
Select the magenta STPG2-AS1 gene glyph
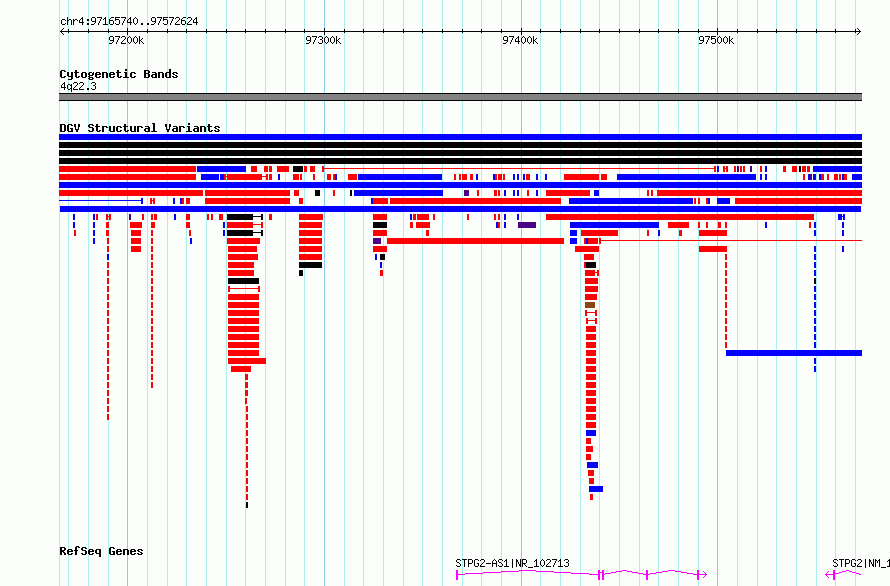[x=581, y=575]
